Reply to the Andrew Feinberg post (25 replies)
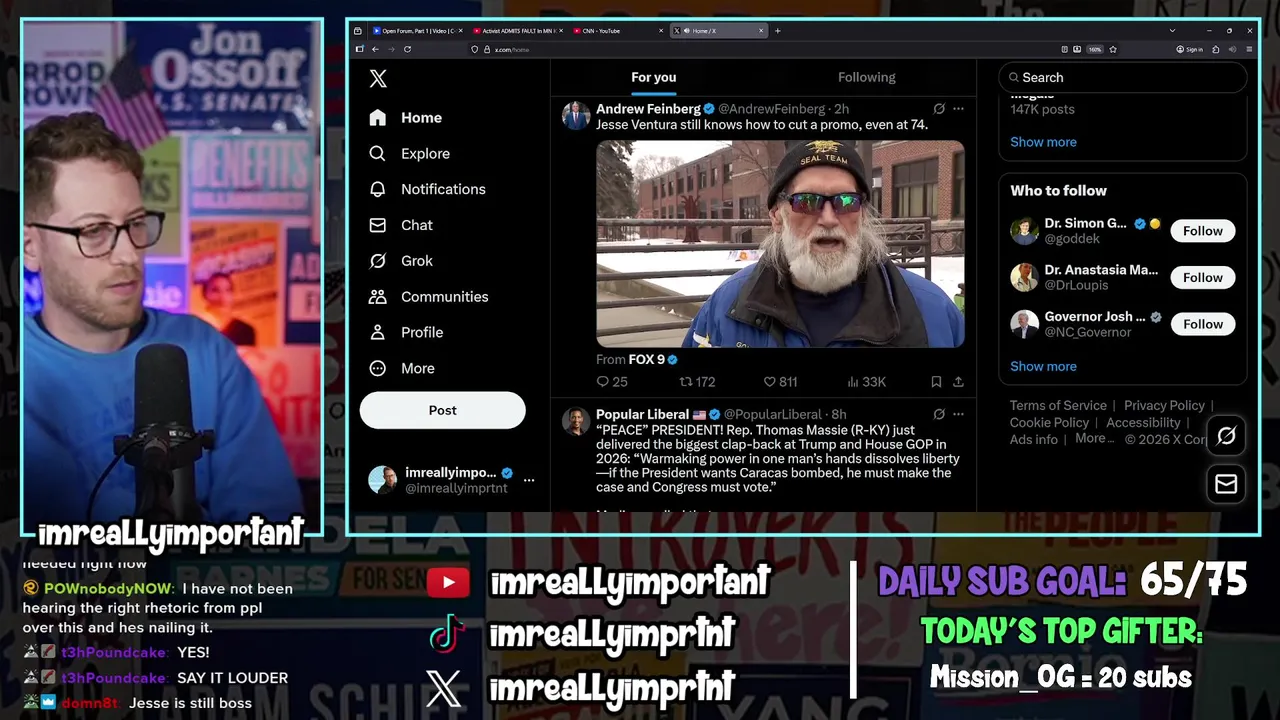1280x720 pixels. point(611,381)
